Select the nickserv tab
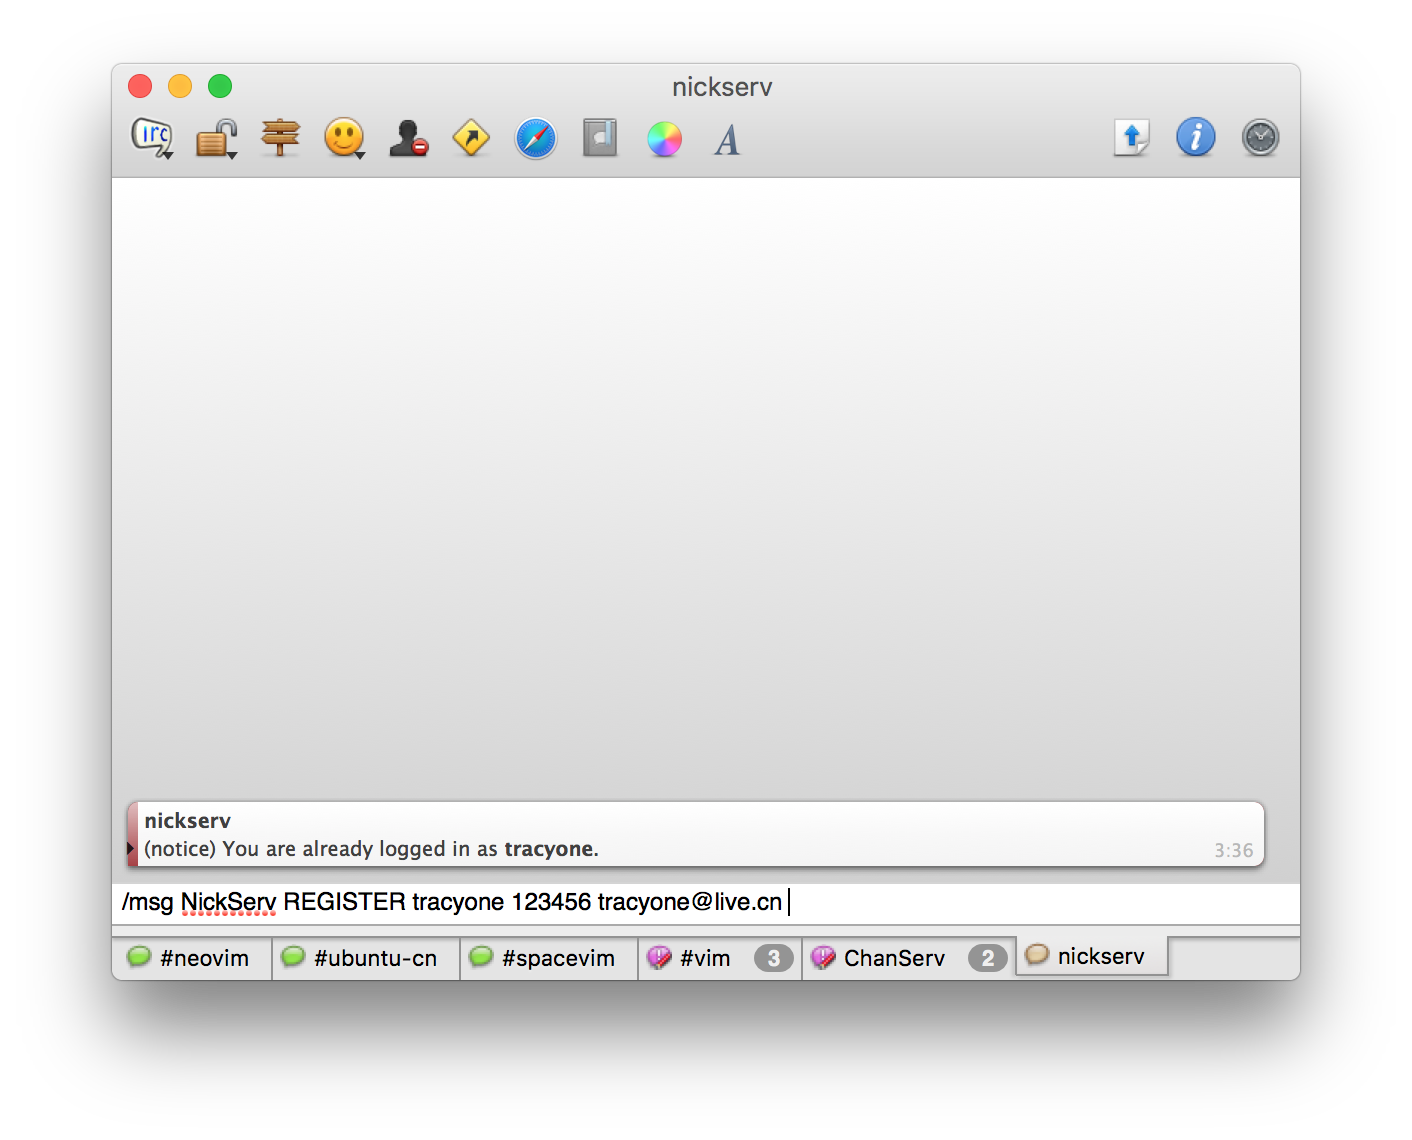 tap(1092, 956)
